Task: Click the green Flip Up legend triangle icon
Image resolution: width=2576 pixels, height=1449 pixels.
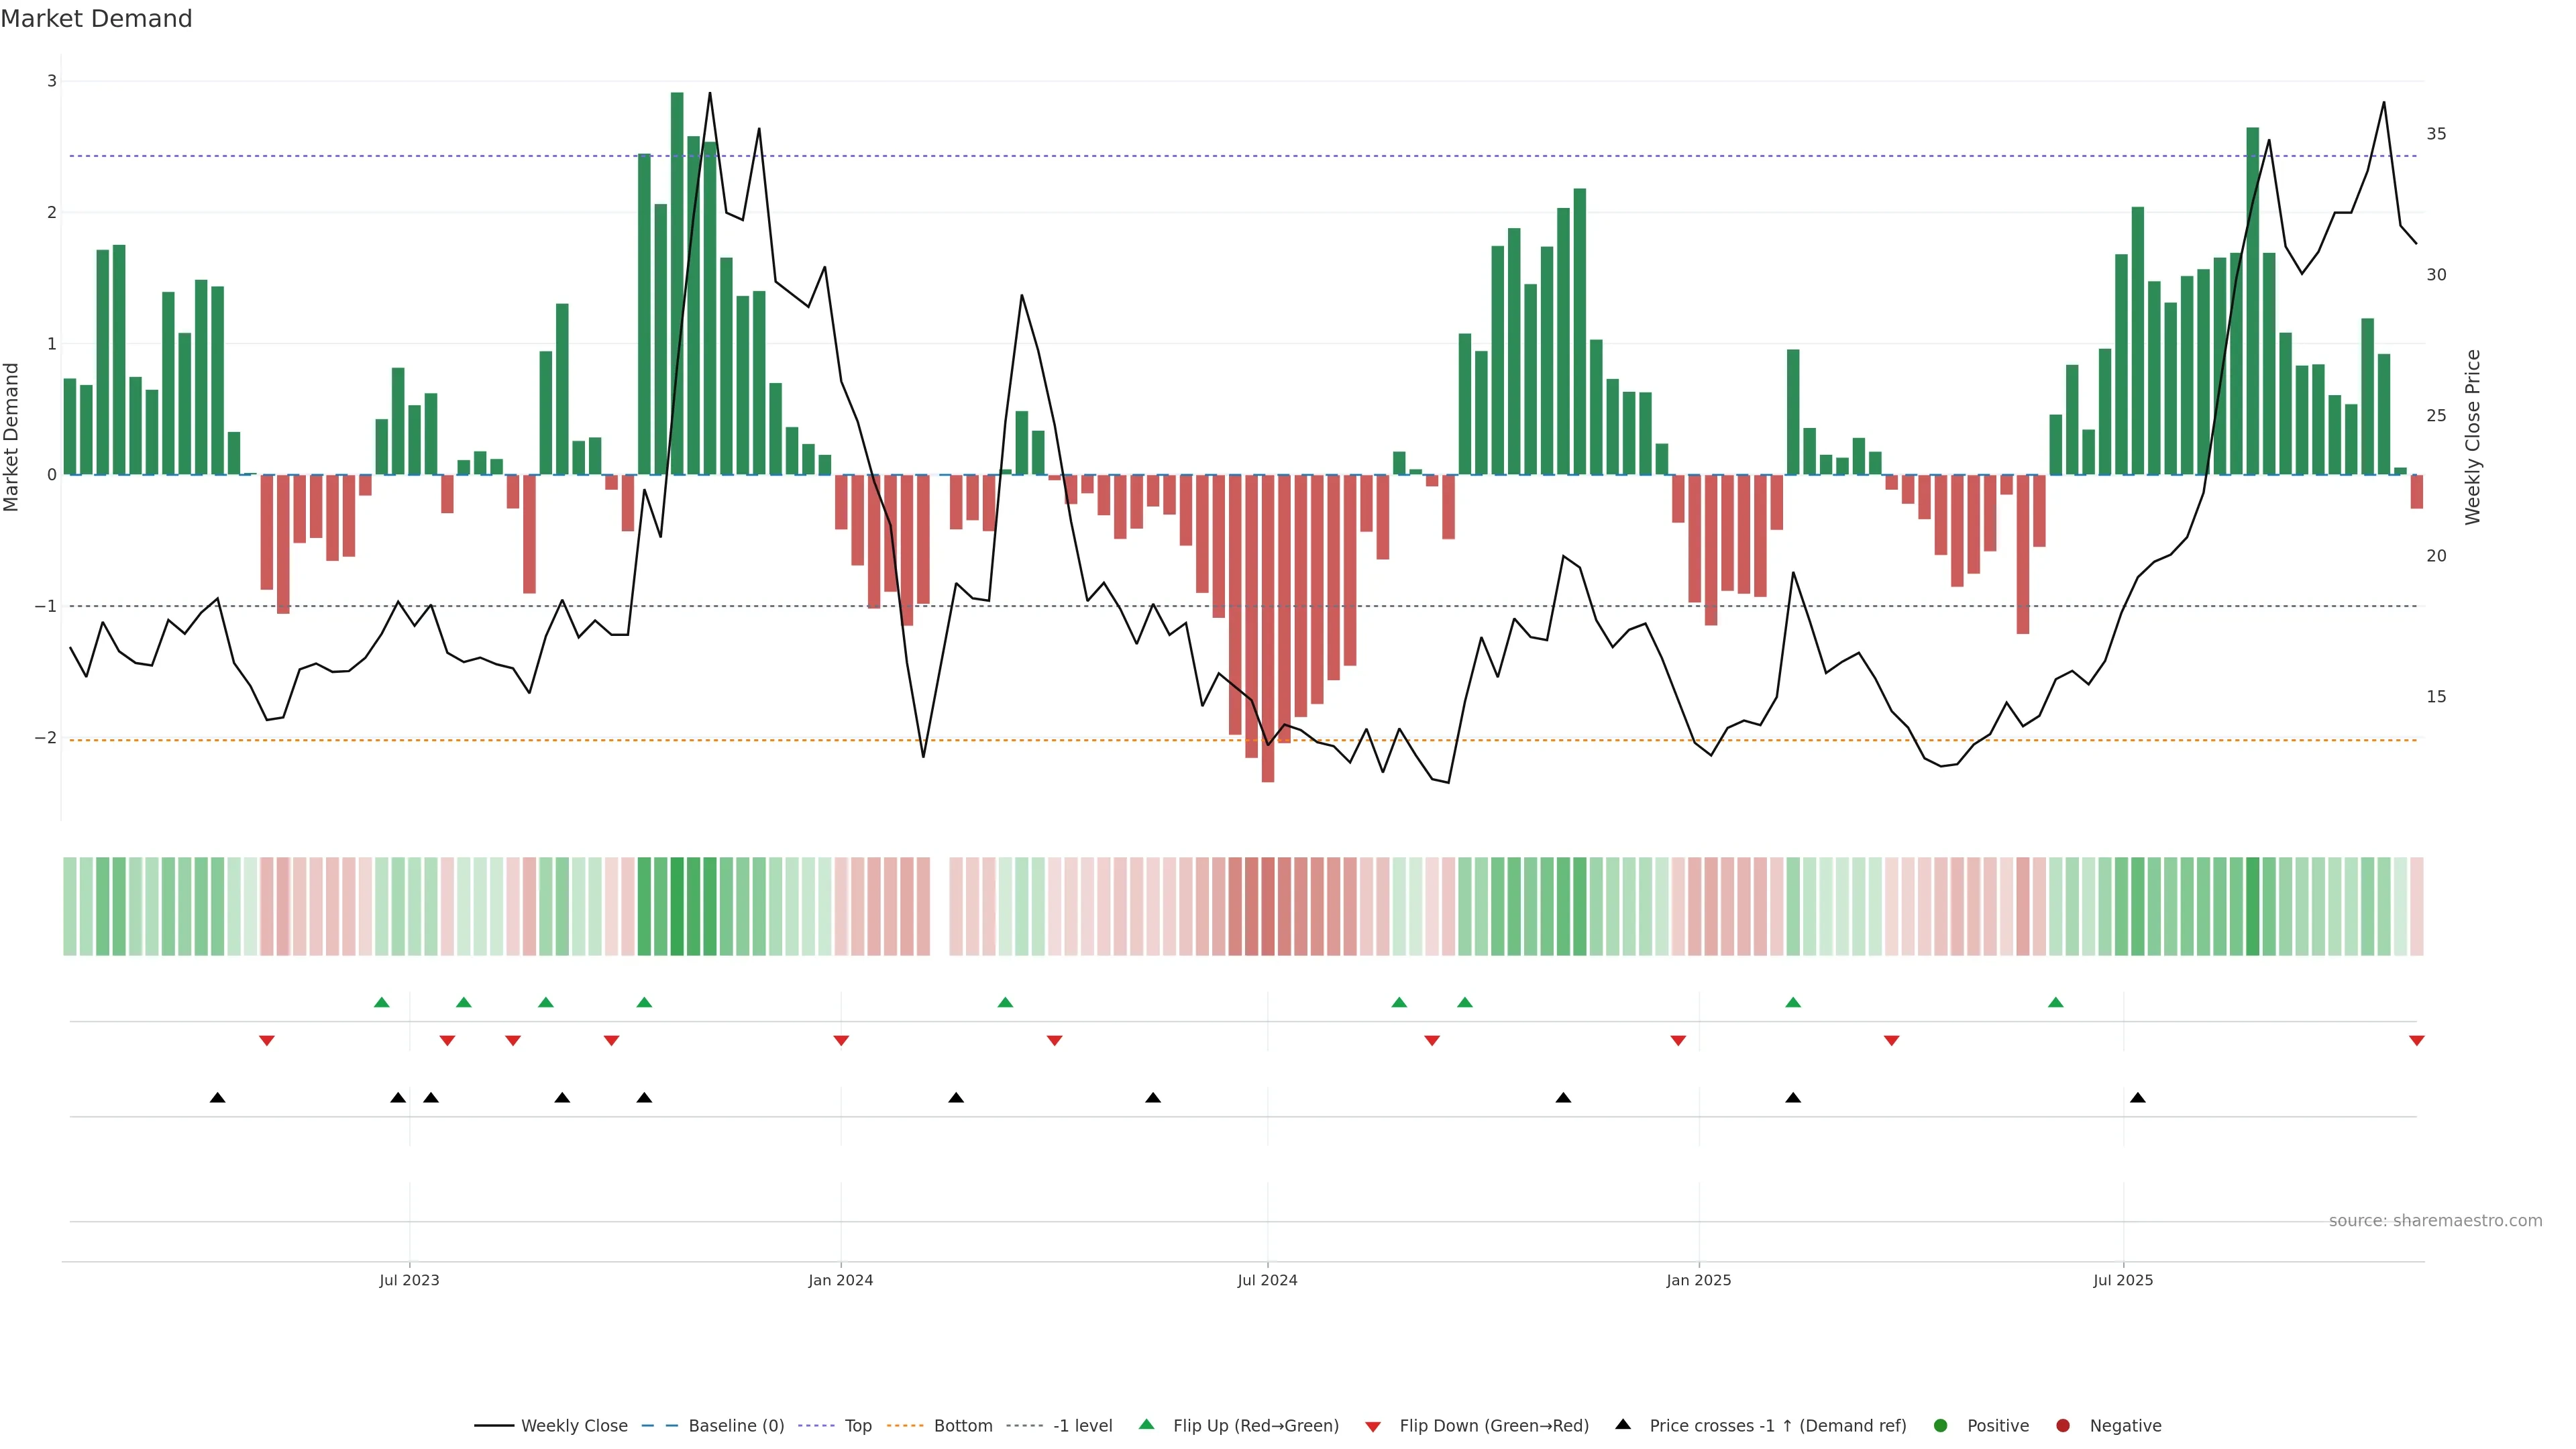Action: click(x=1146, y=1424)
